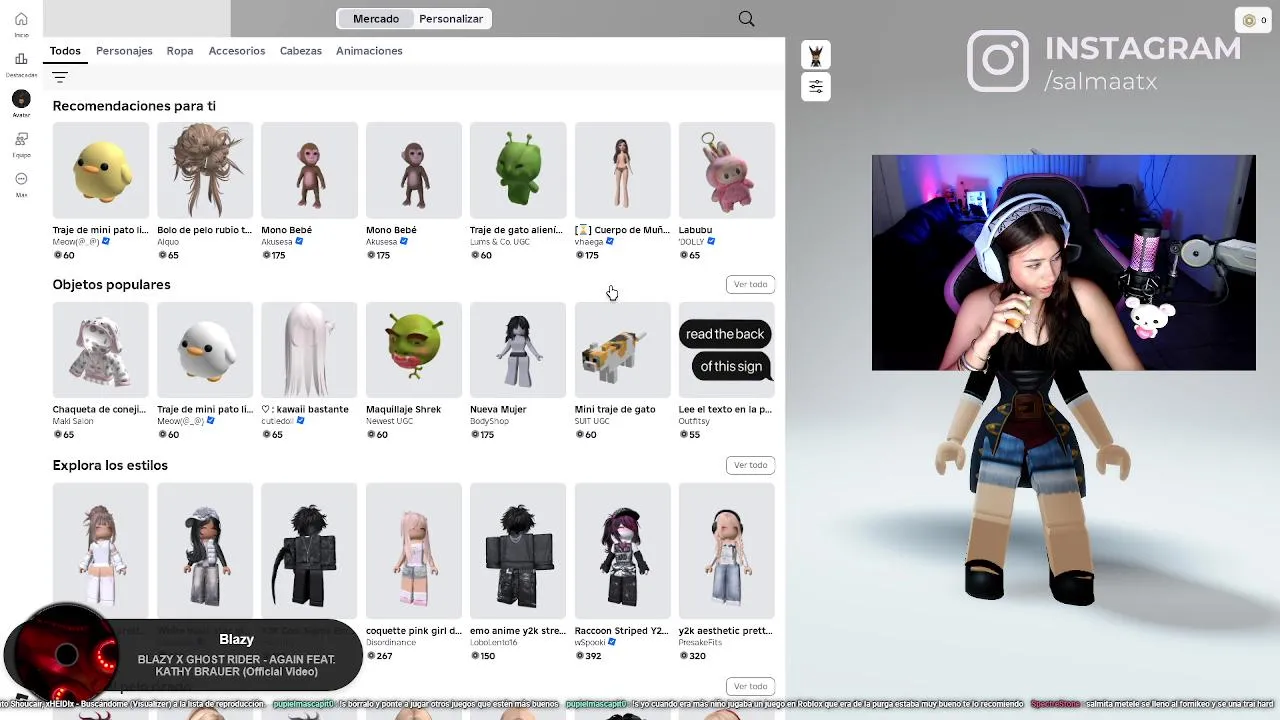Viewport: 1280px width, 720px height.
Task: Open the Más ellipsis icon in sidebar
Action: 21,178
